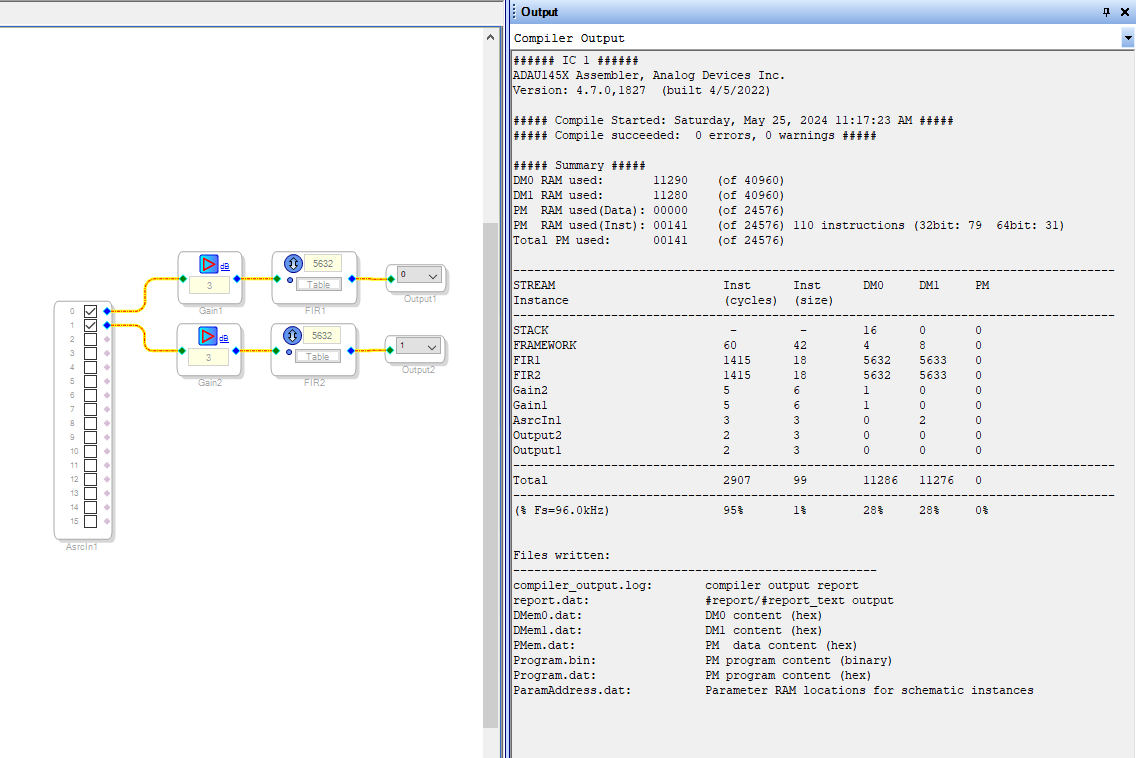Enable AsrcIn1 channel 6 checkbox
This screenshot has width=1136, height=758.
pos(91,396)
